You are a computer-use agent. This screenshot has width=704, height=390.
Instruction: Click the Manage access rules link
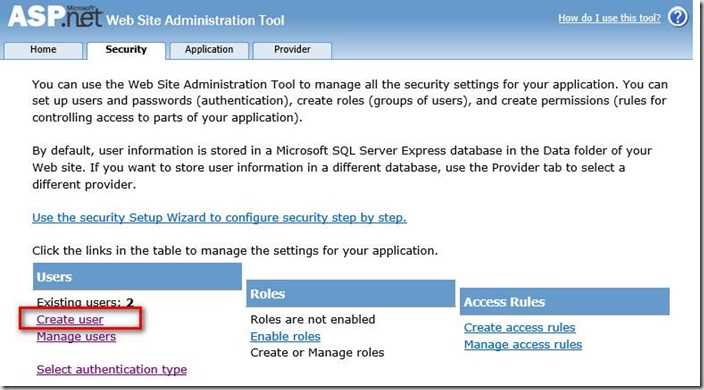pos(523,345)
